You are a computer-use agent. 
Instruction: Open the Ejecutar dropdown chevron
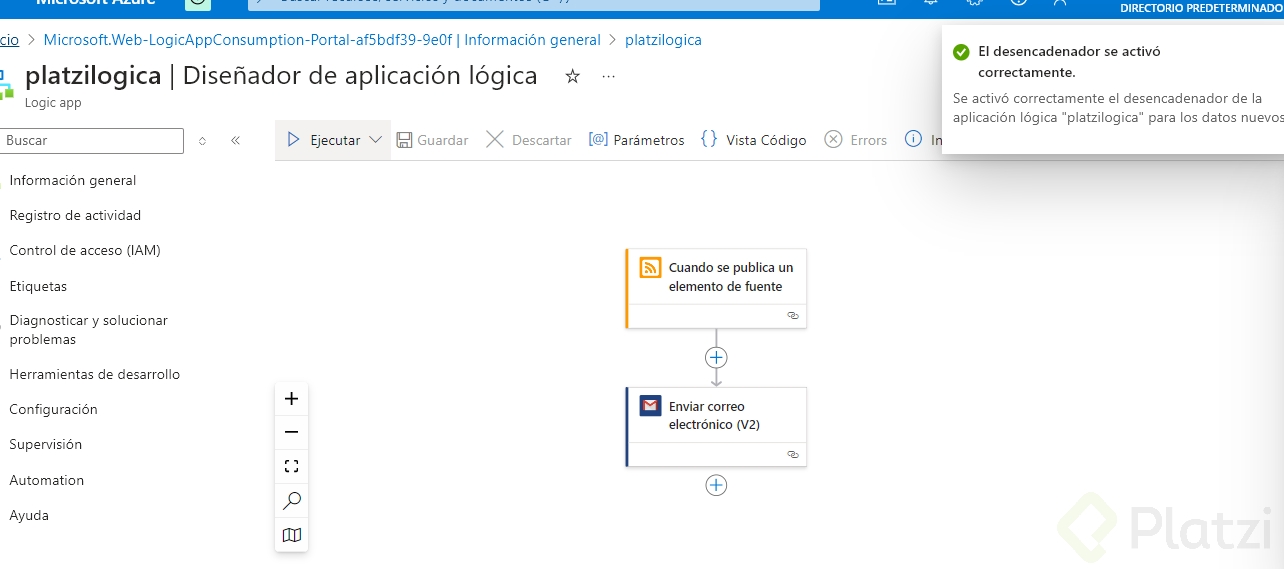point(376,140)
